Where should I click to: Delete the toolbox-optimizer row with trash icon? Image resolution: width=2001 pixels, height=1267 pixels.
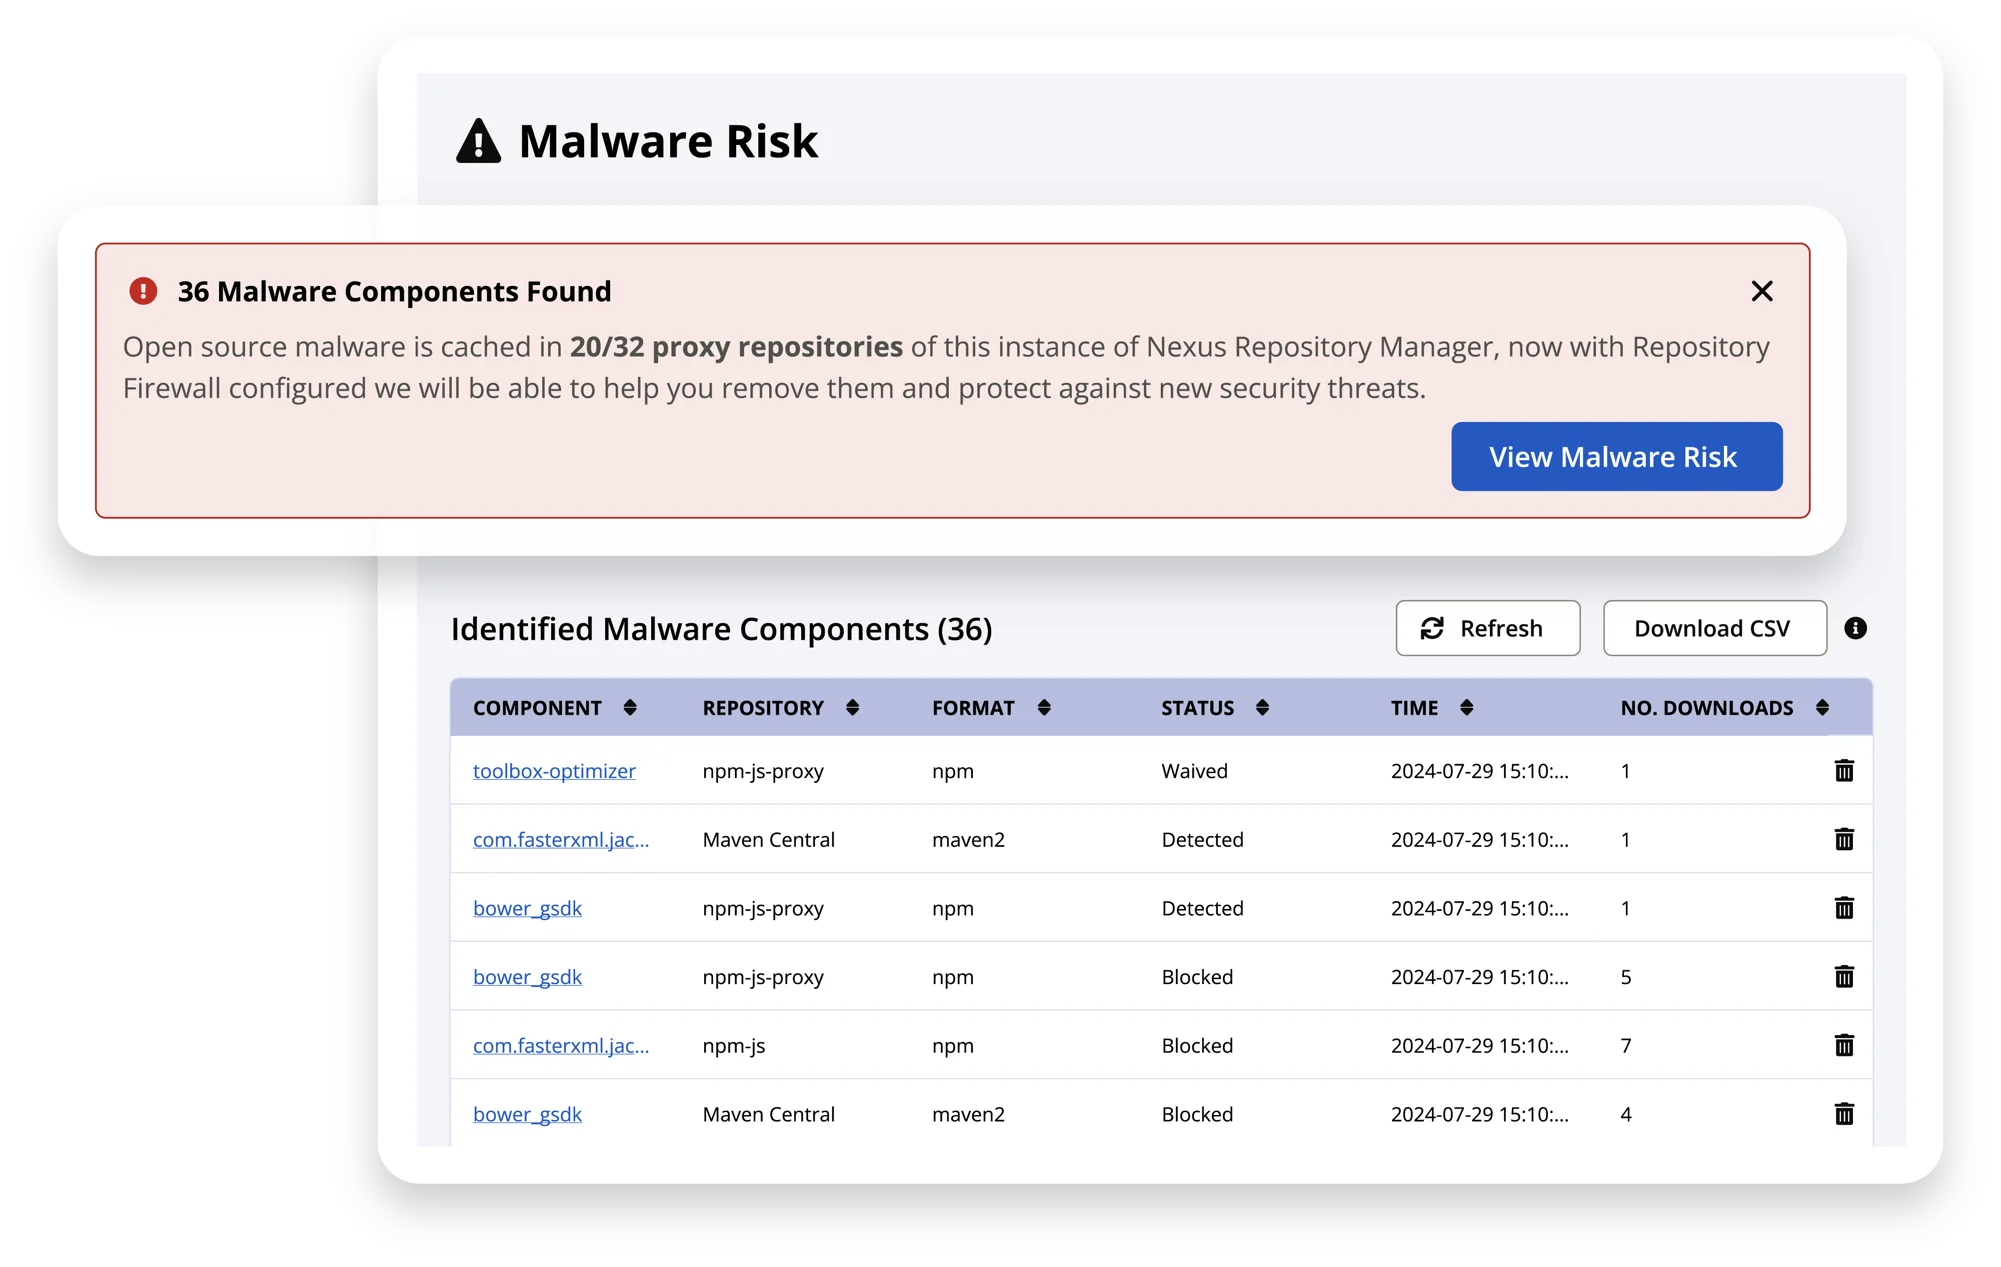(x=1844, y=771)
